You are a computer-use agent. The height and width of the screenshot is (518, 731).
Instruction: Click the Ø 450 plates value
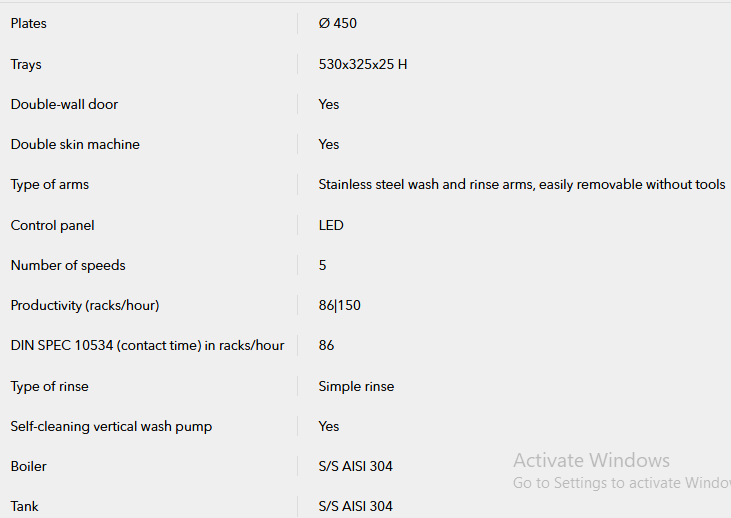[x=338, y=23]
